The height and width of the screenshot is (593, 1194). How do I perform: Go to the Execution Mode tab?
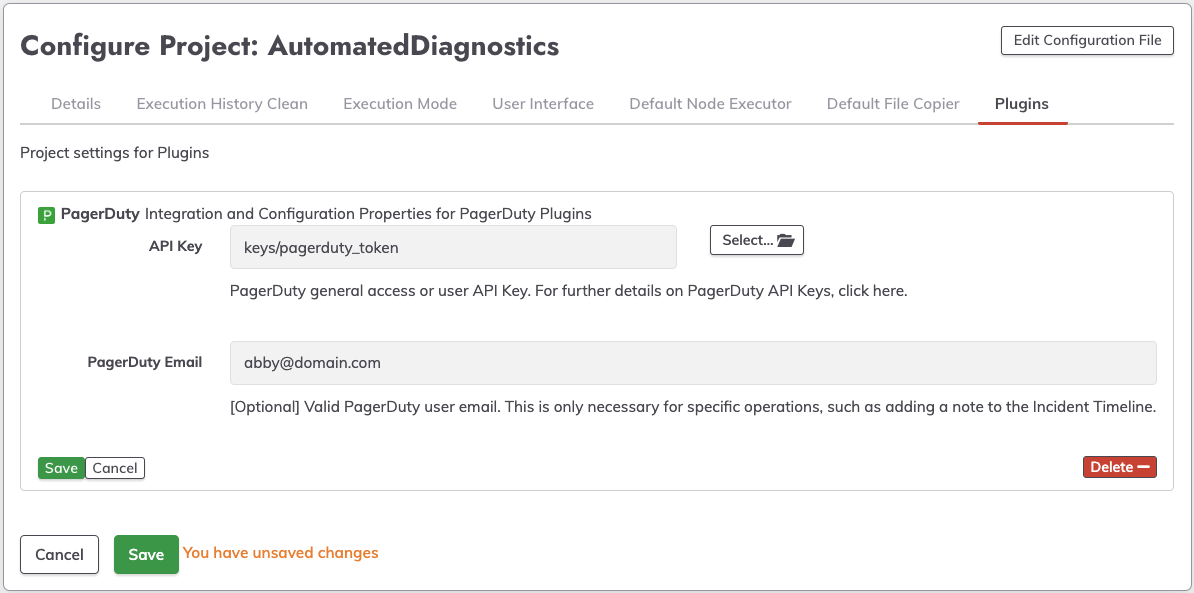(400, 104)
